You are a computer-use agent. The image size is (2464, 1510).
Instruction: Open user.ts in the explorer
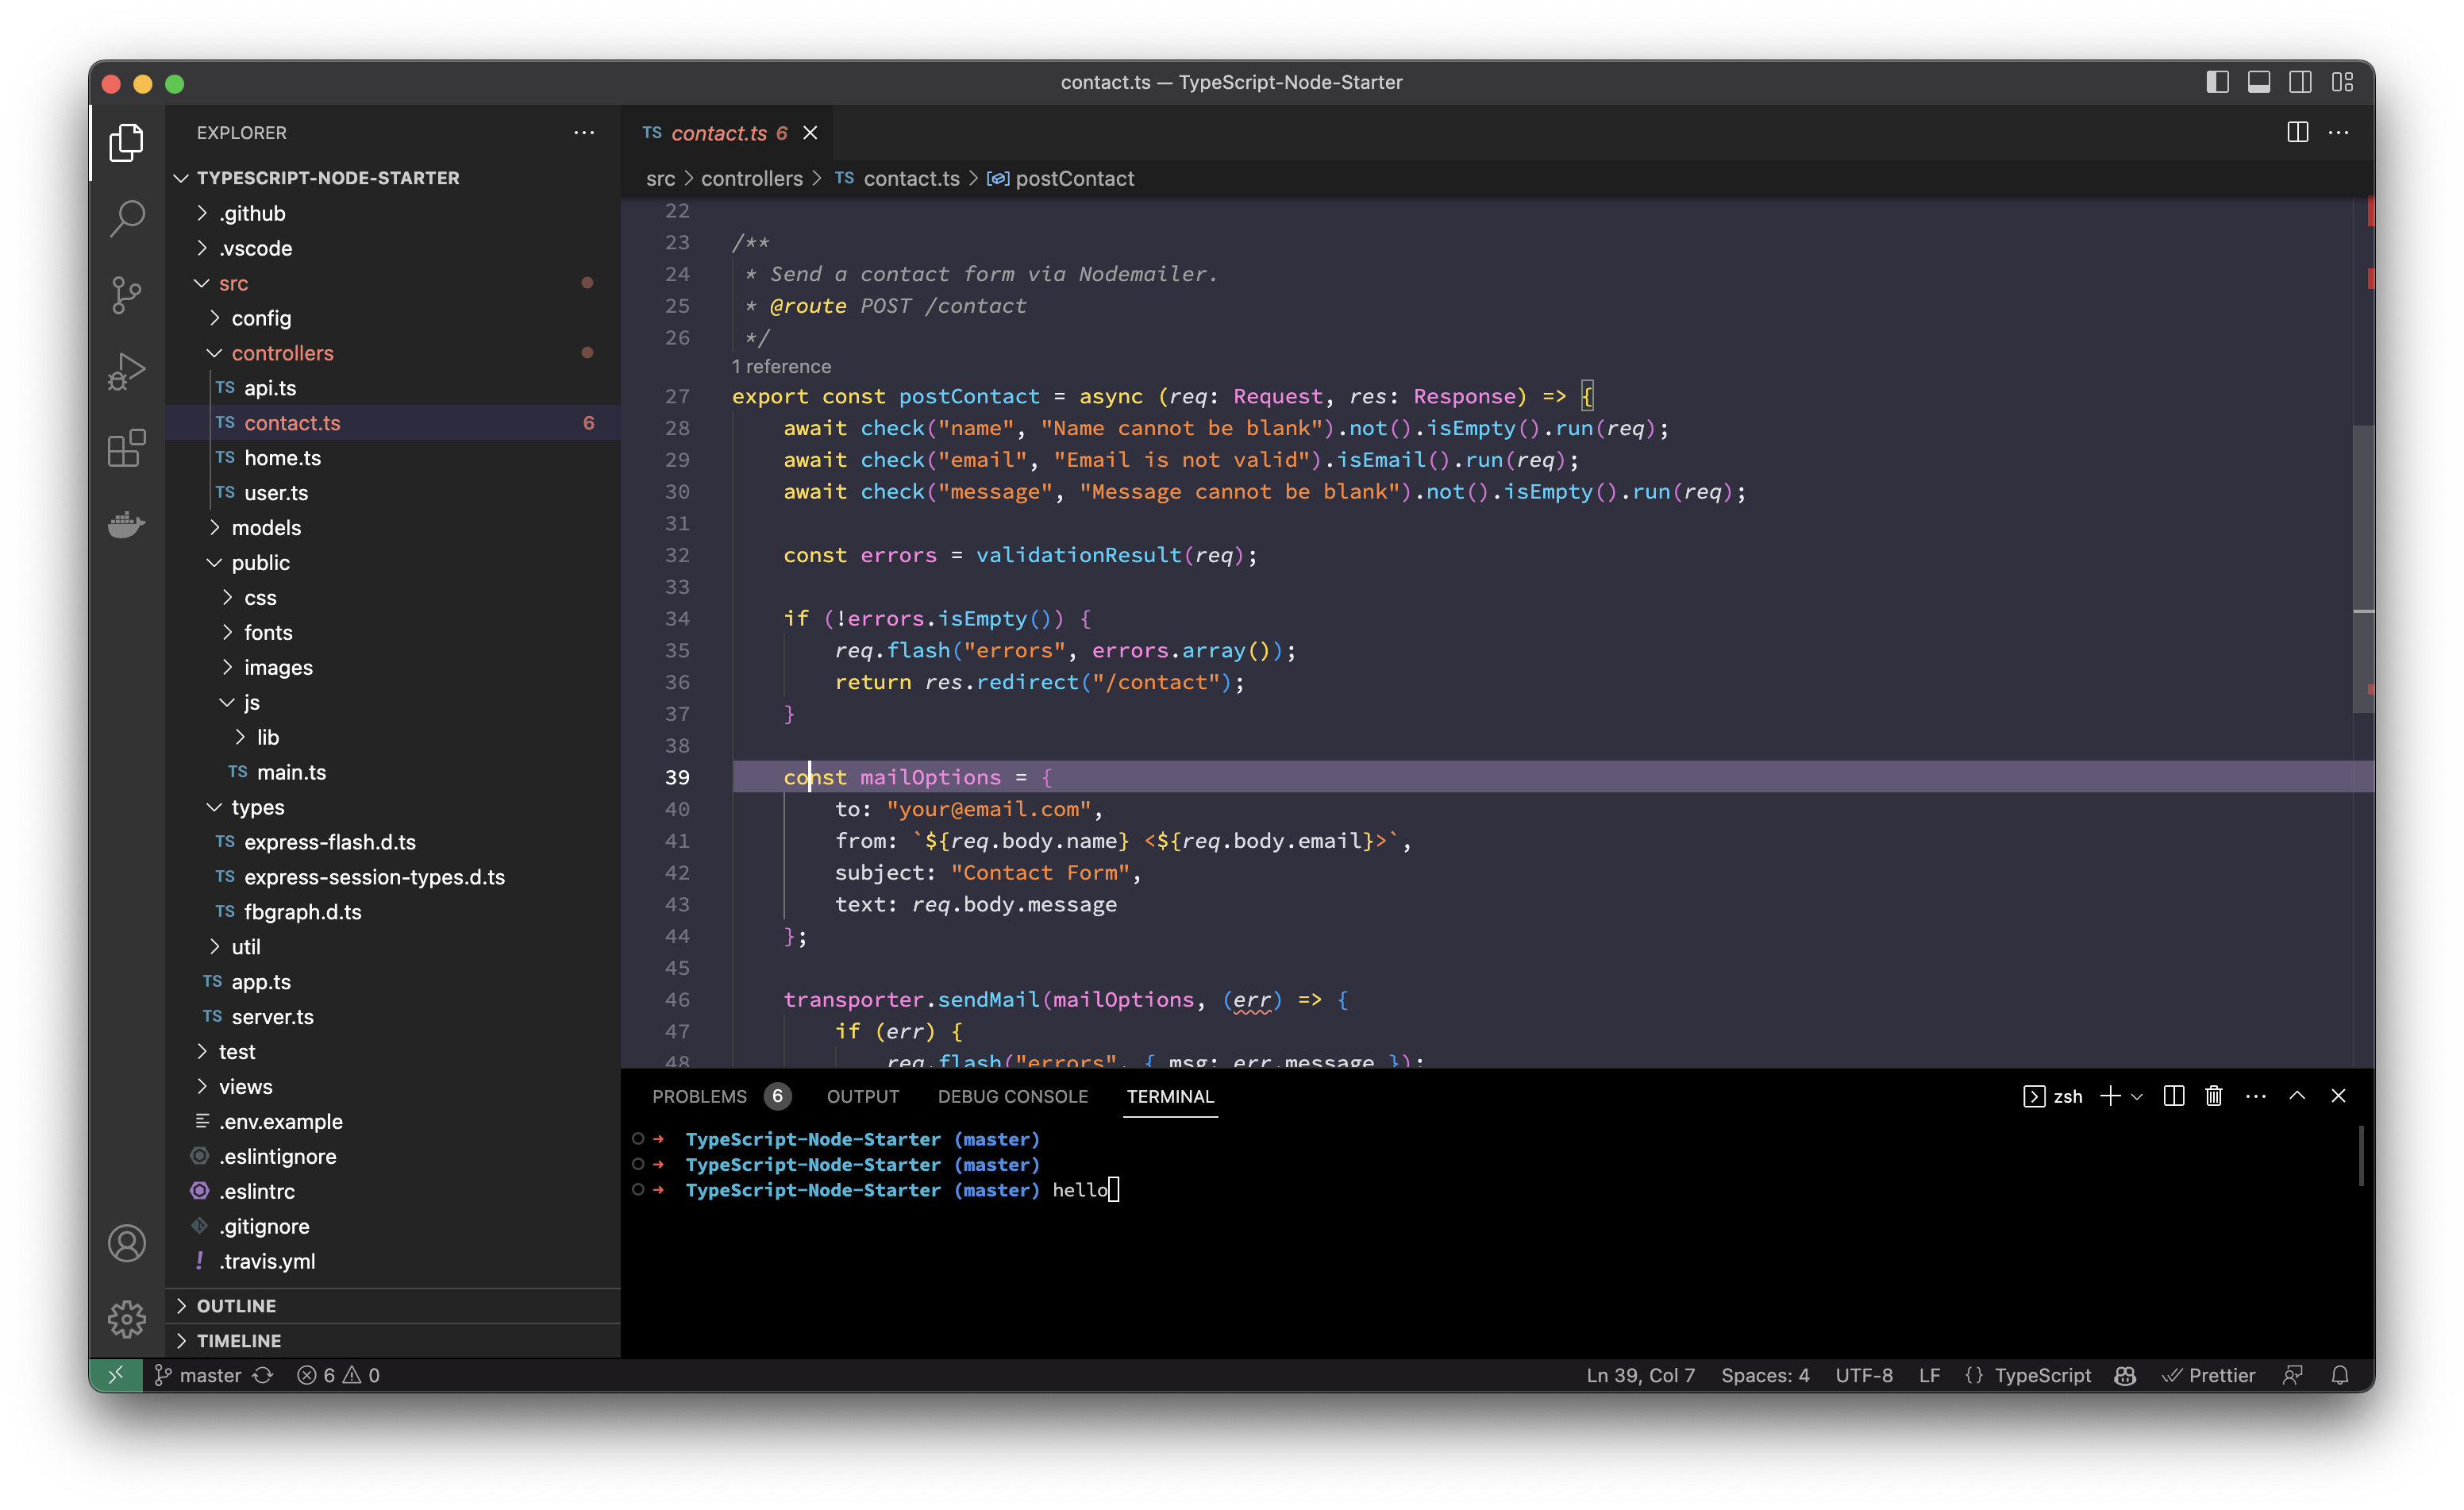click(392, 493)
